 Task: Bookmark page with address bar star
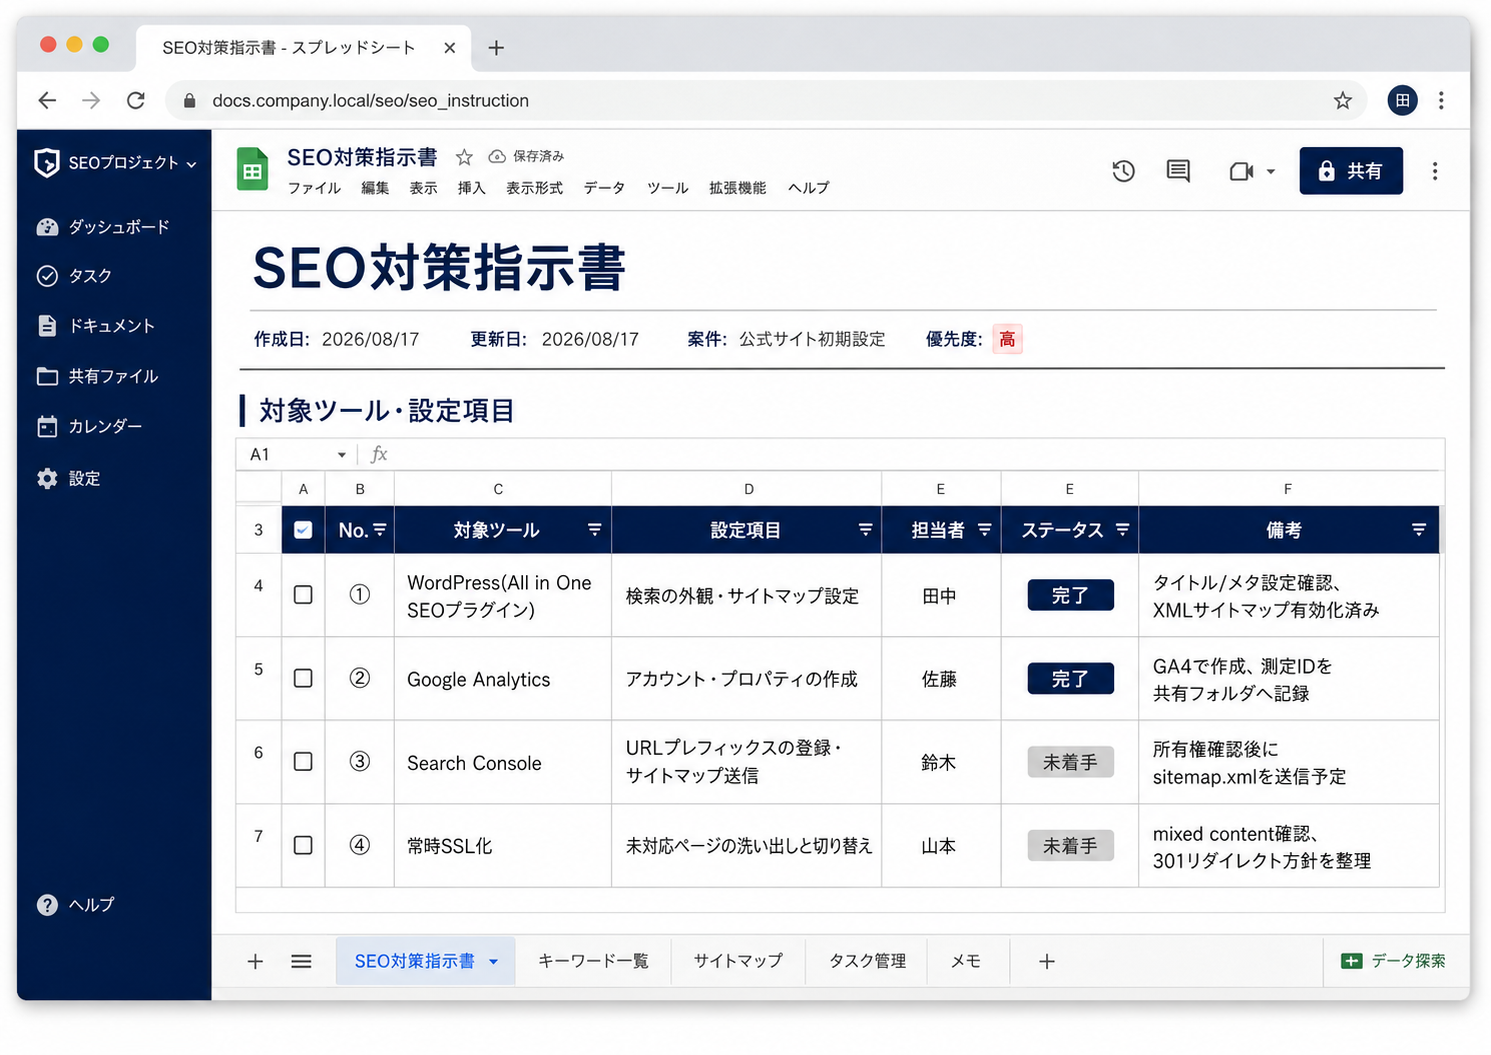point(1342,100)
